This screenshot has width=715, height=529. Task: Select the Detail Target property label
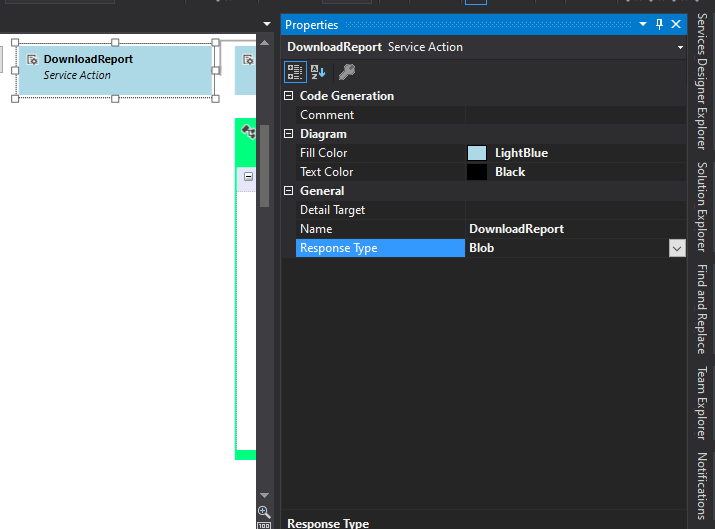pyautogui.click(x=332, y=210)
